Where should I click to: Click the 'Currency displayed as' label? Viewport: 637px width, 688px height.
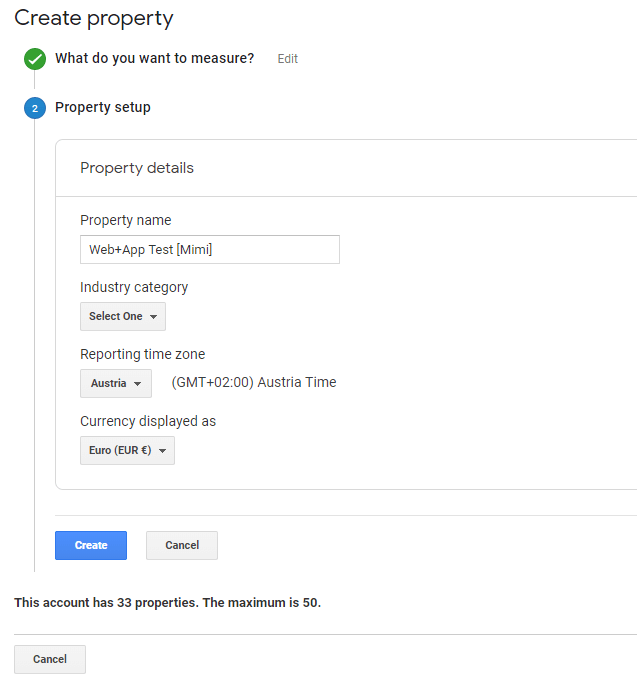pos(148,421)
